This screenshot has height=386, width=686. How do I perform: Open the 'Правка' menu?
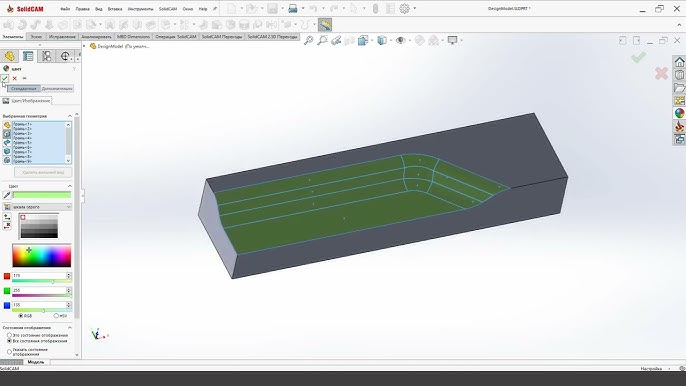point(82,9)
